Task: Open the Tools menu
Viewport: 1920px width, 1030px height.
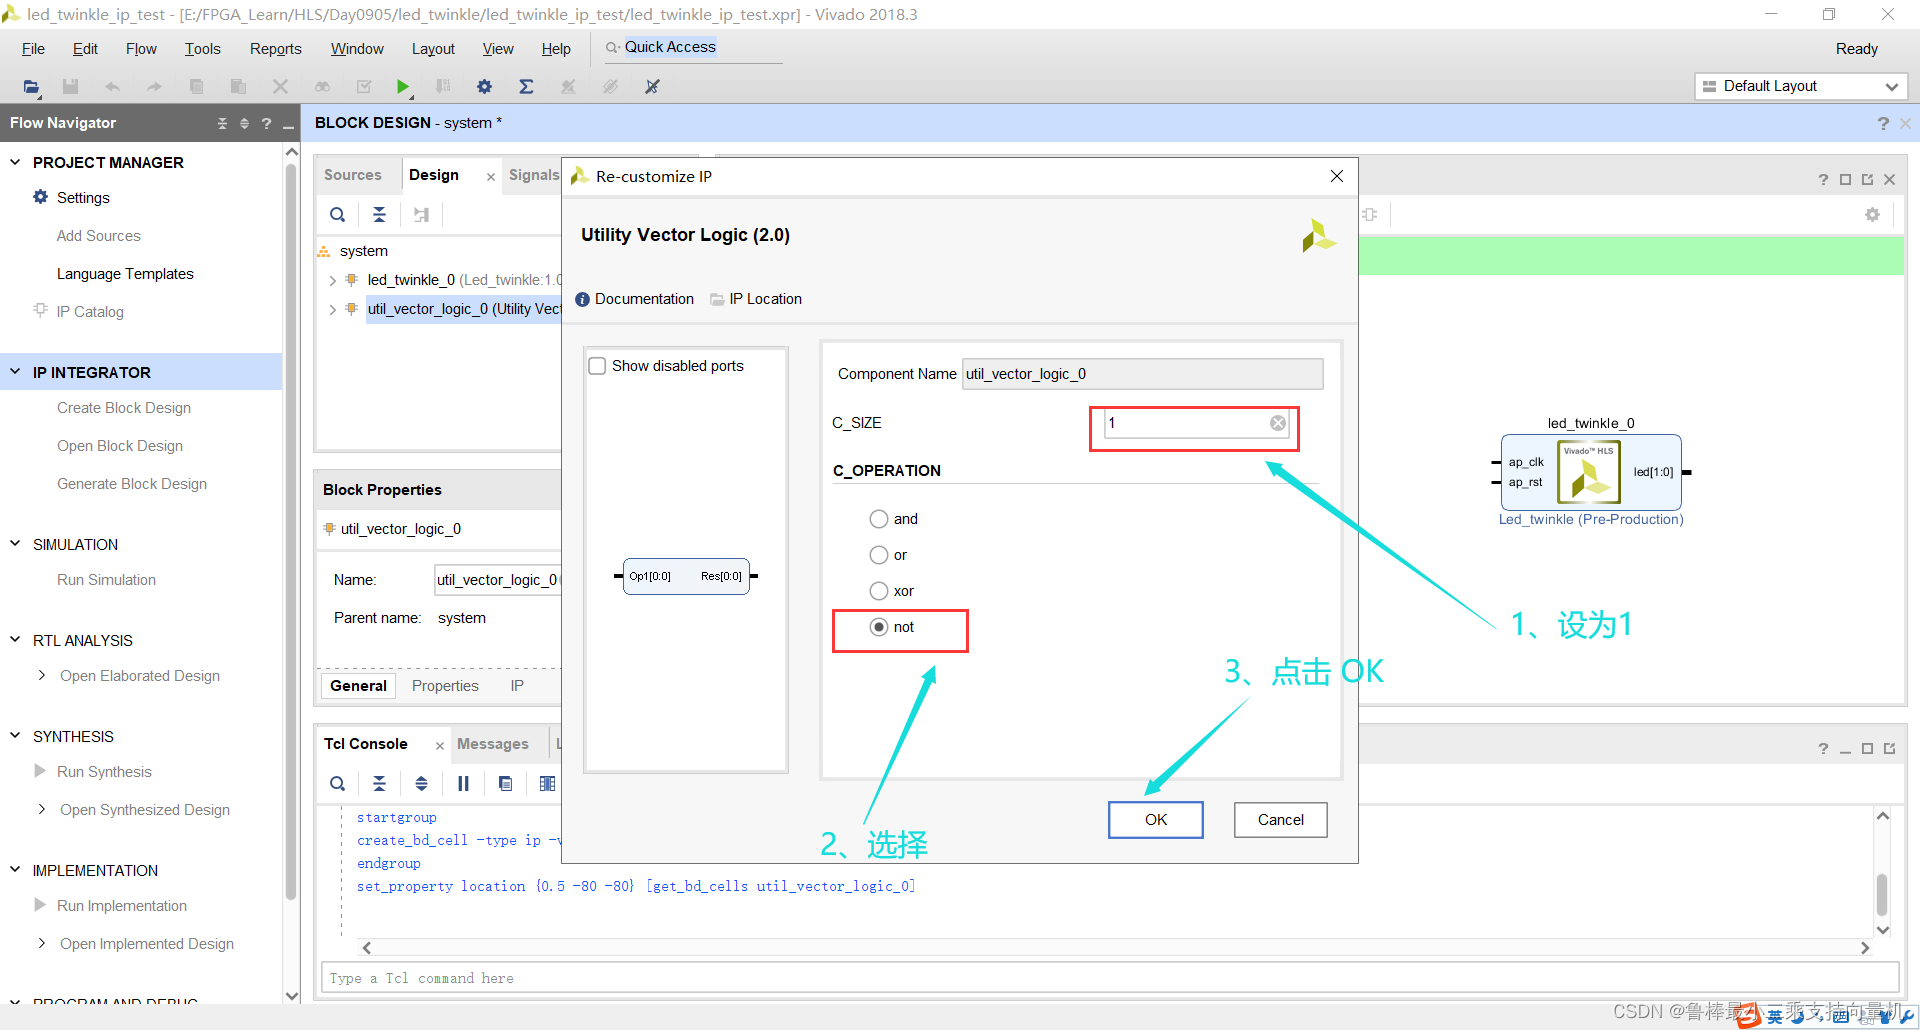Action: 202,49
